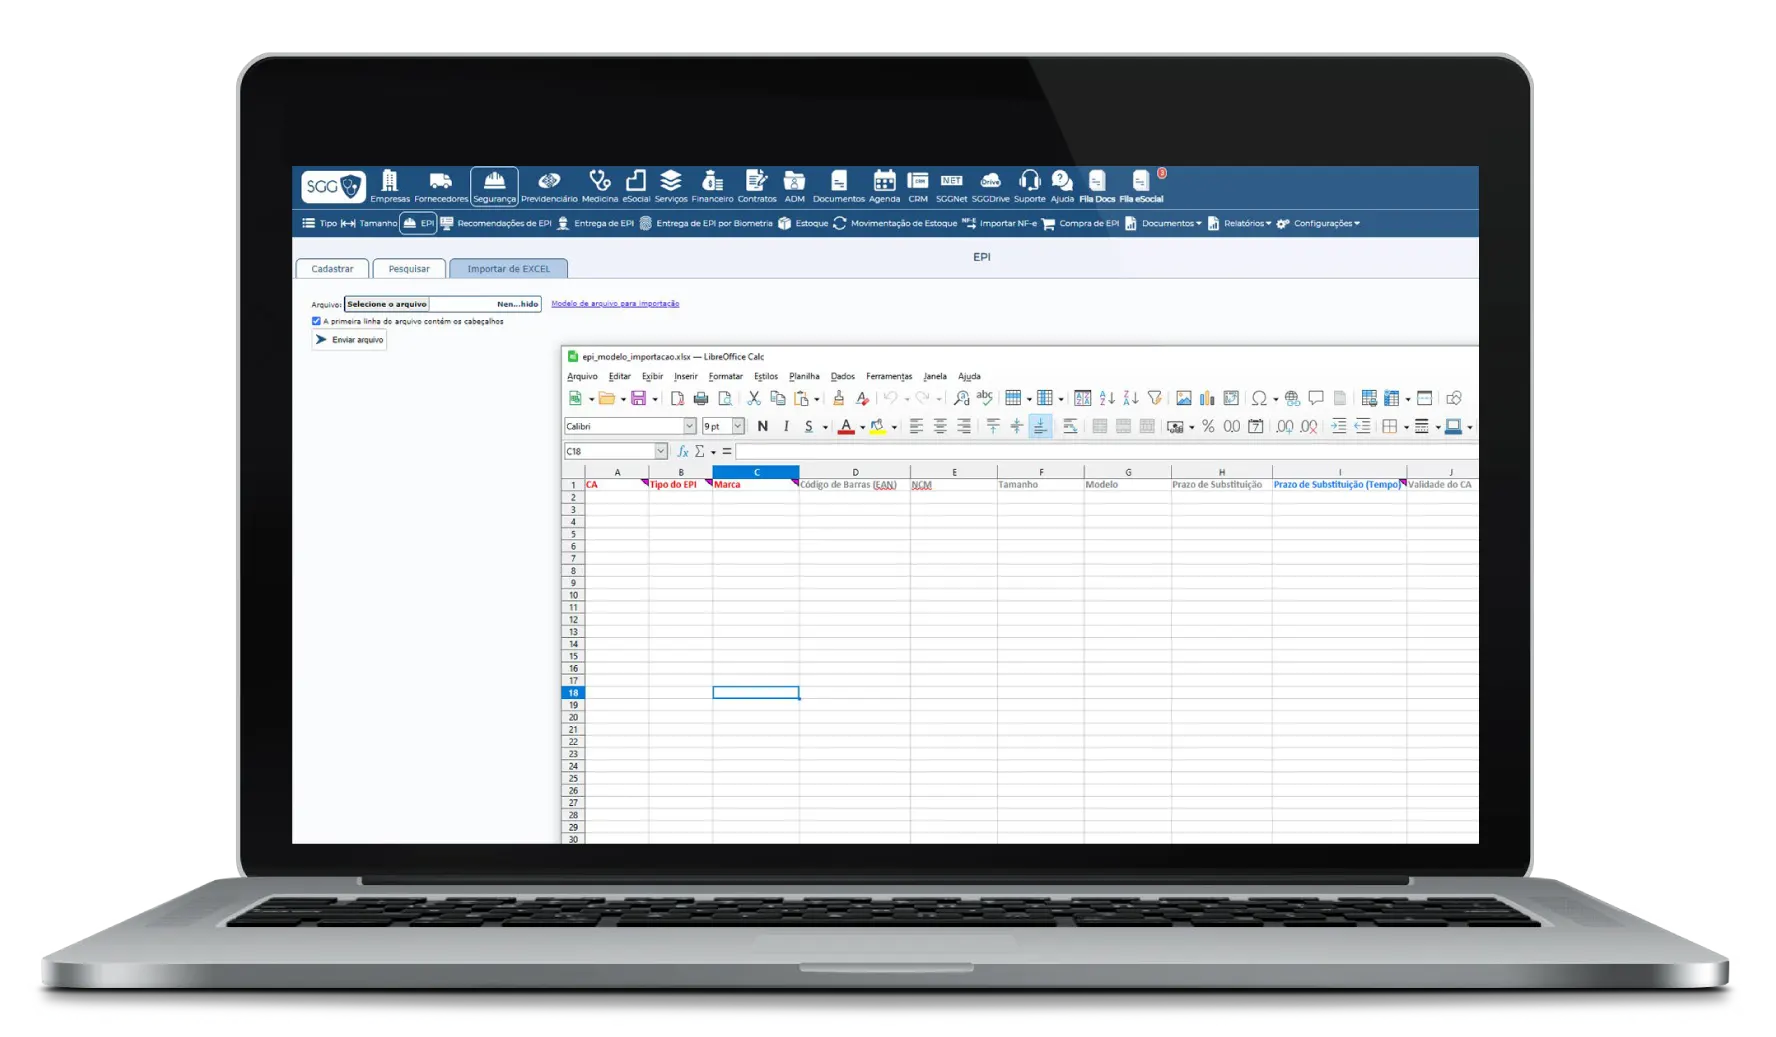This screenshot has height=1037, width=1776.
Task: Open the 9 pt font size dropdown
Action: tap(737, 426)
